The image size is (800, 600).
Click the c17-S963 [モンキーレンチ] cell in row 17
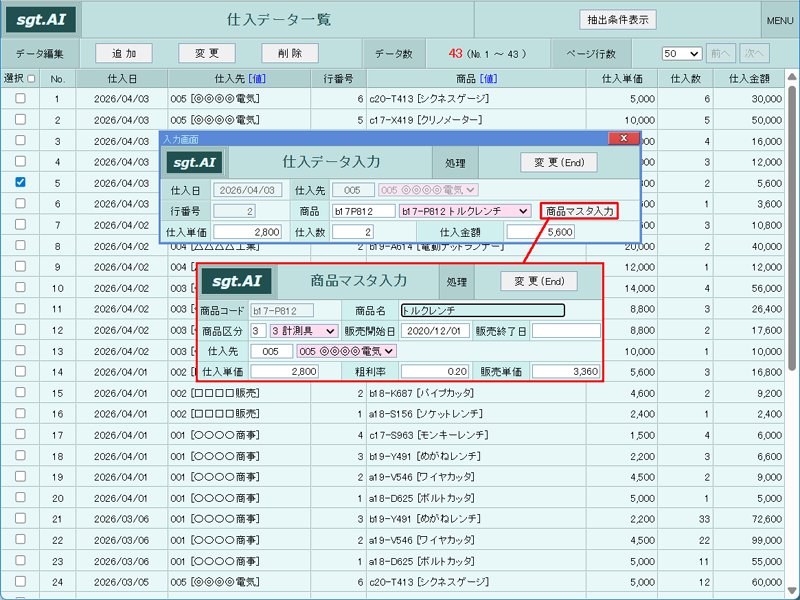click(476, 435)
